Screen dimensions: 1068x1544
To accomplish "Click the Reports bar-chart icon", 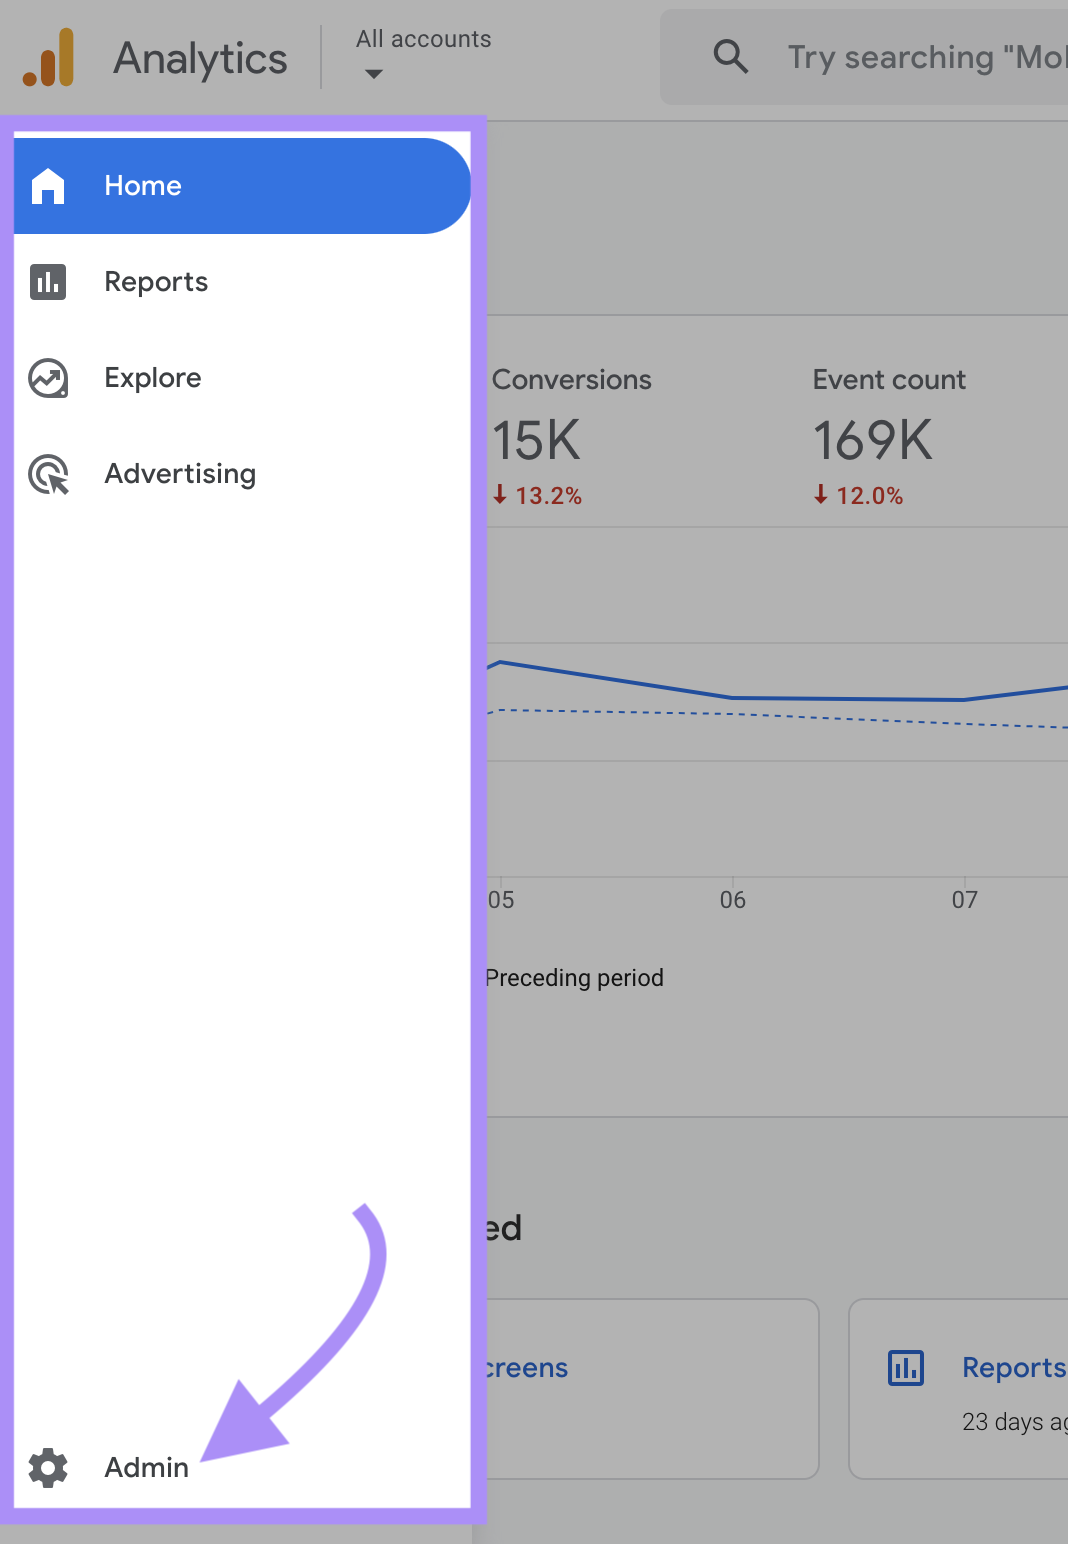I will point(48,282).
